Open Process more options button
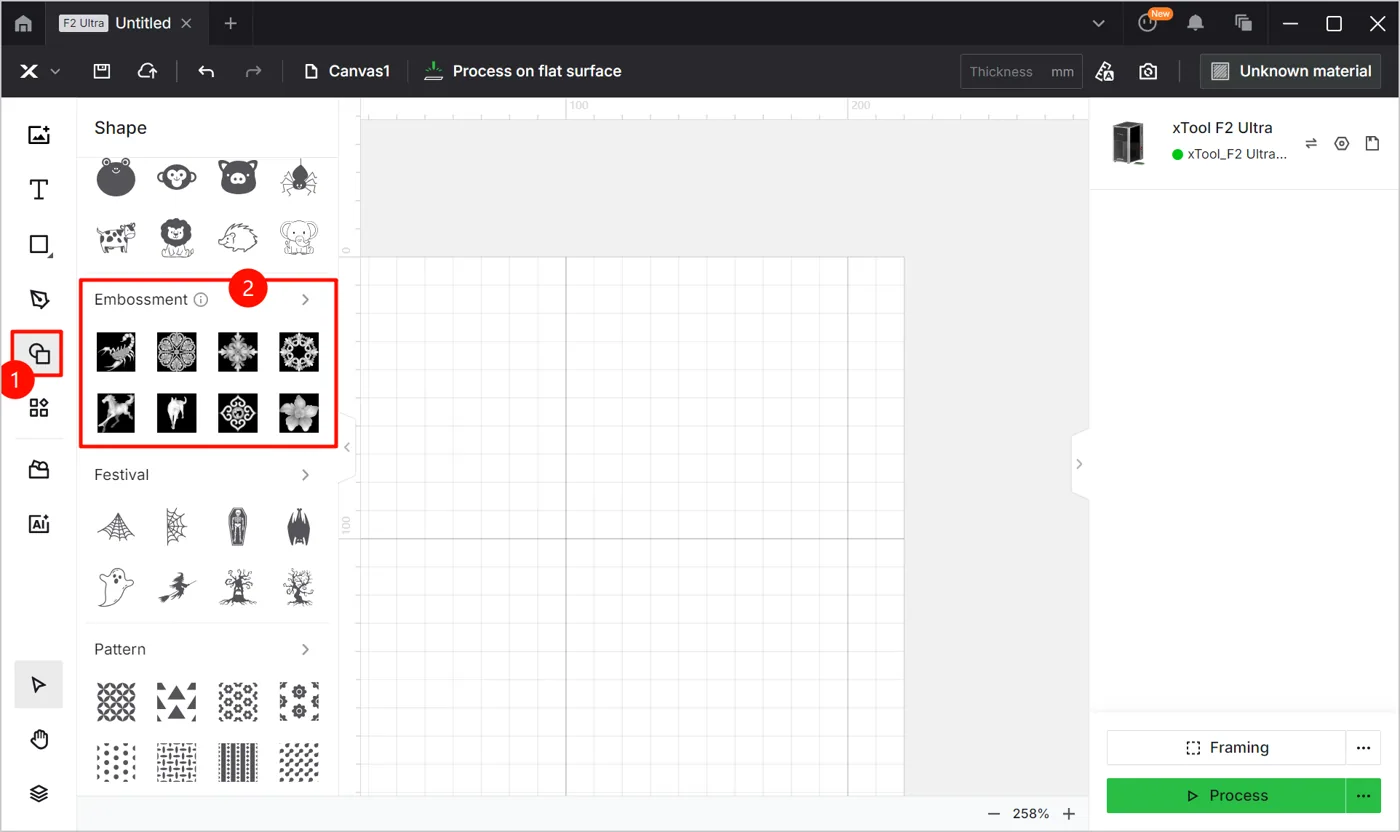This screenshot has height=832, width=1400. pyautogui.click(x=1362, y=796)
